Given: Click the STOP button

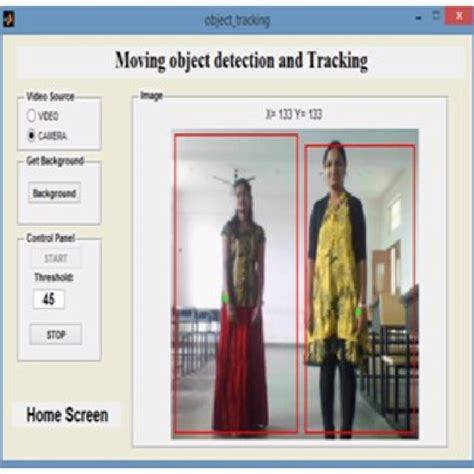Looking at the screenshot, I should pyautogui.click(x=56, y=334).
